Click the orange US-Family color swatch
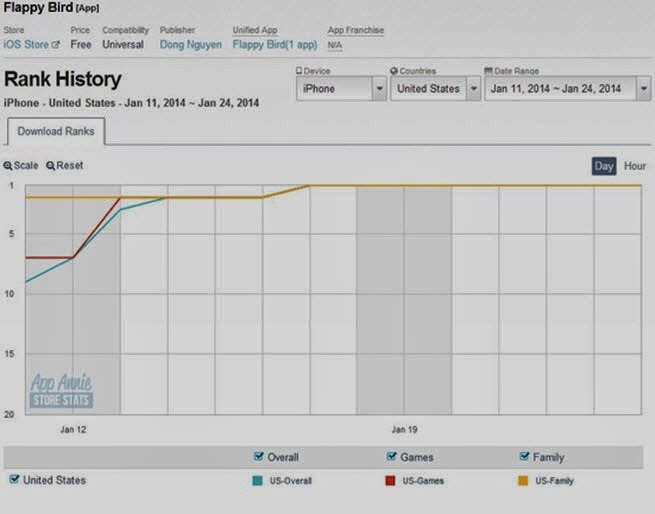655x514 pixels. click(x=523, y=481)
